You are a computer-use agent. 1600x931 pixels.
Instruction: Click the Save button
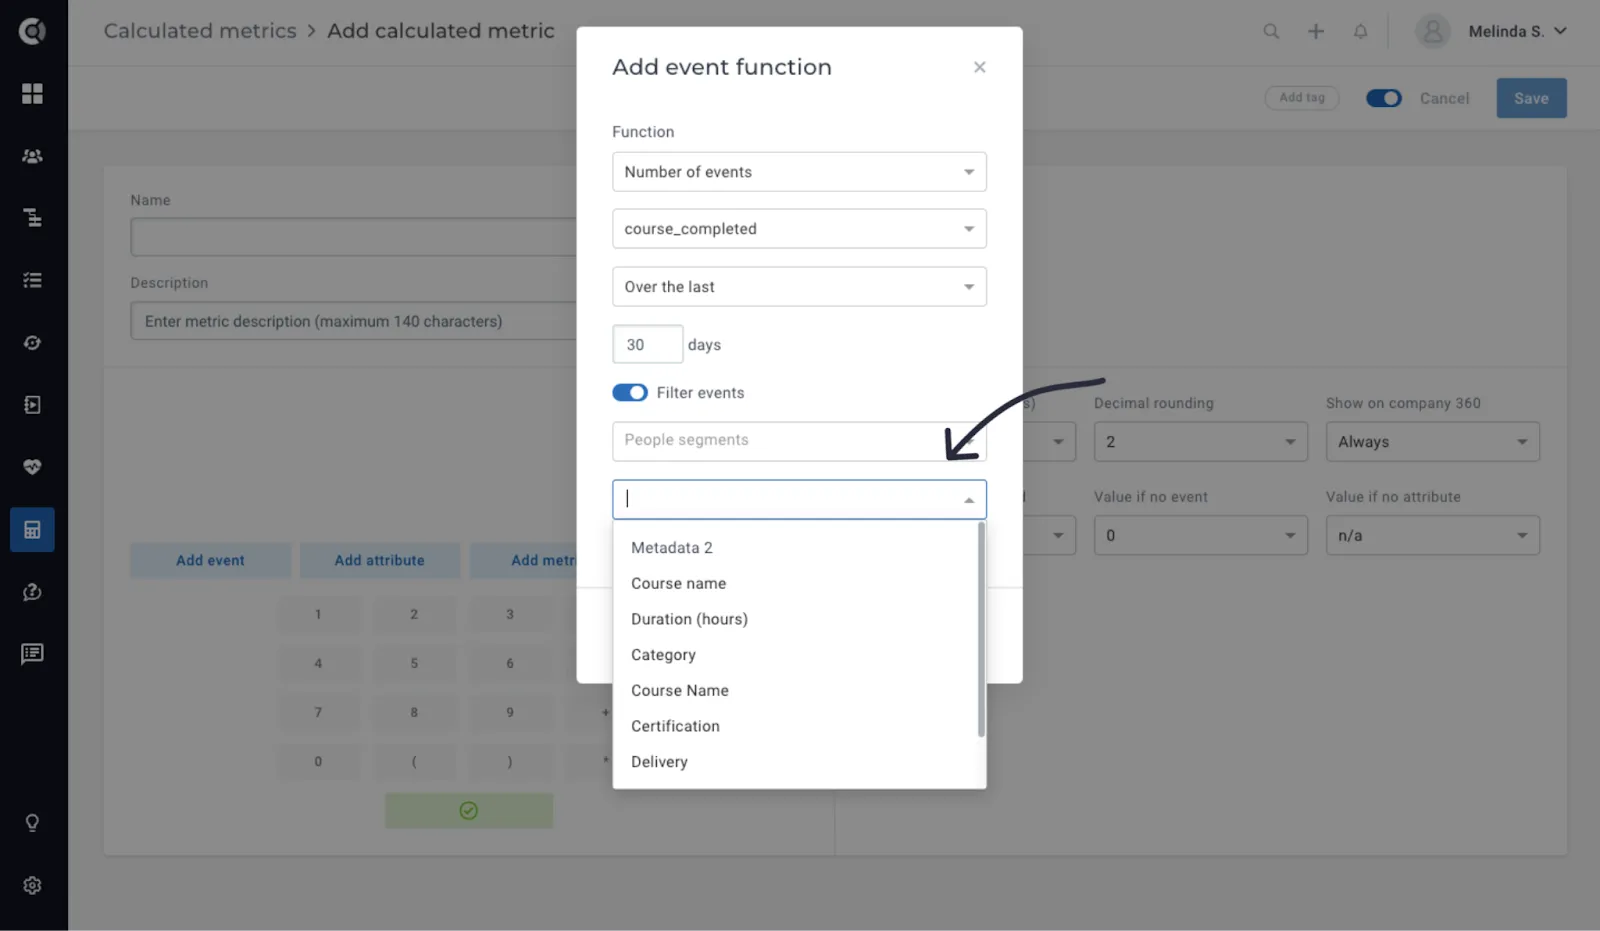pyautogui.click(x=1531, y=98)
